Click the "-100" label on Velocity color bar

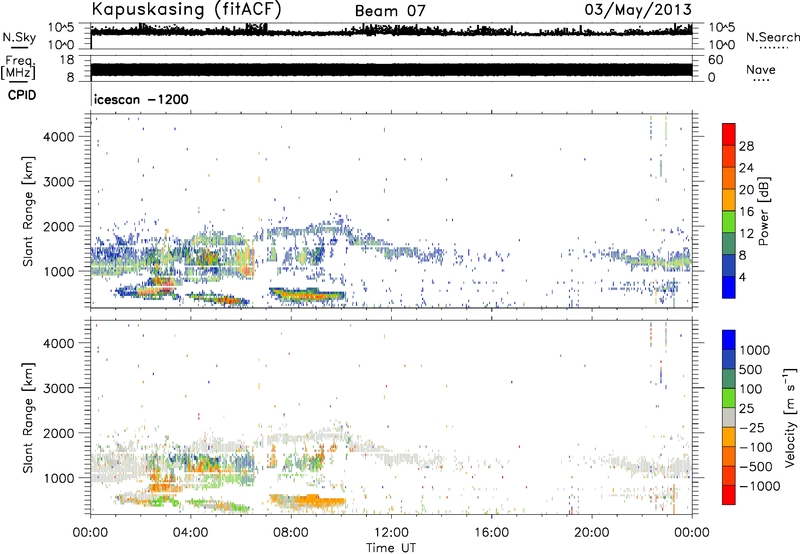click(756, 447)
